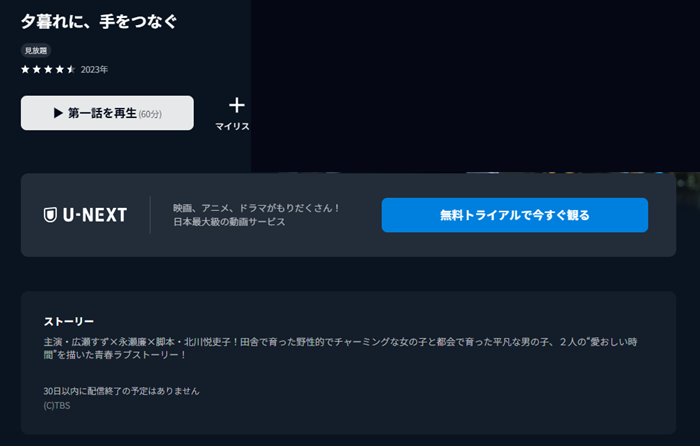Viewport: 700px width, 446px height.
Task: Start free trial with 無料トライアルで今すぐ観る
Action: (514, 215)
